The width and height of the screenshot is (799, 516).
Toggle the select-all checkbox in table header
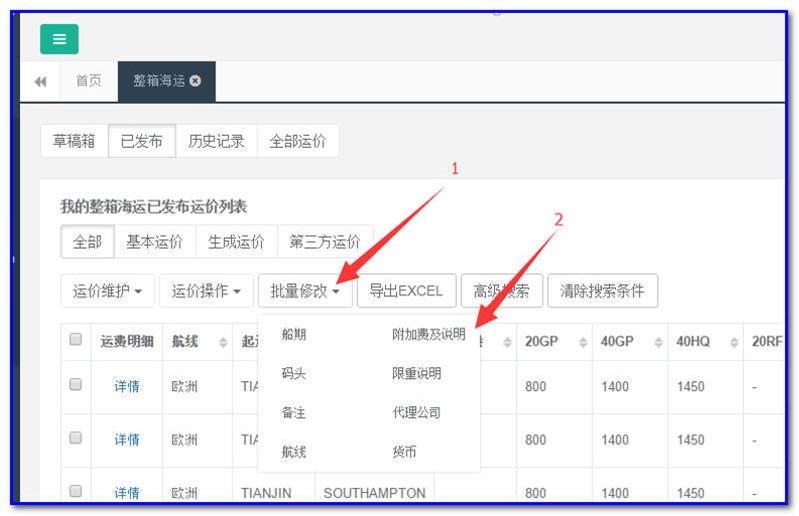tap(75, 339)
